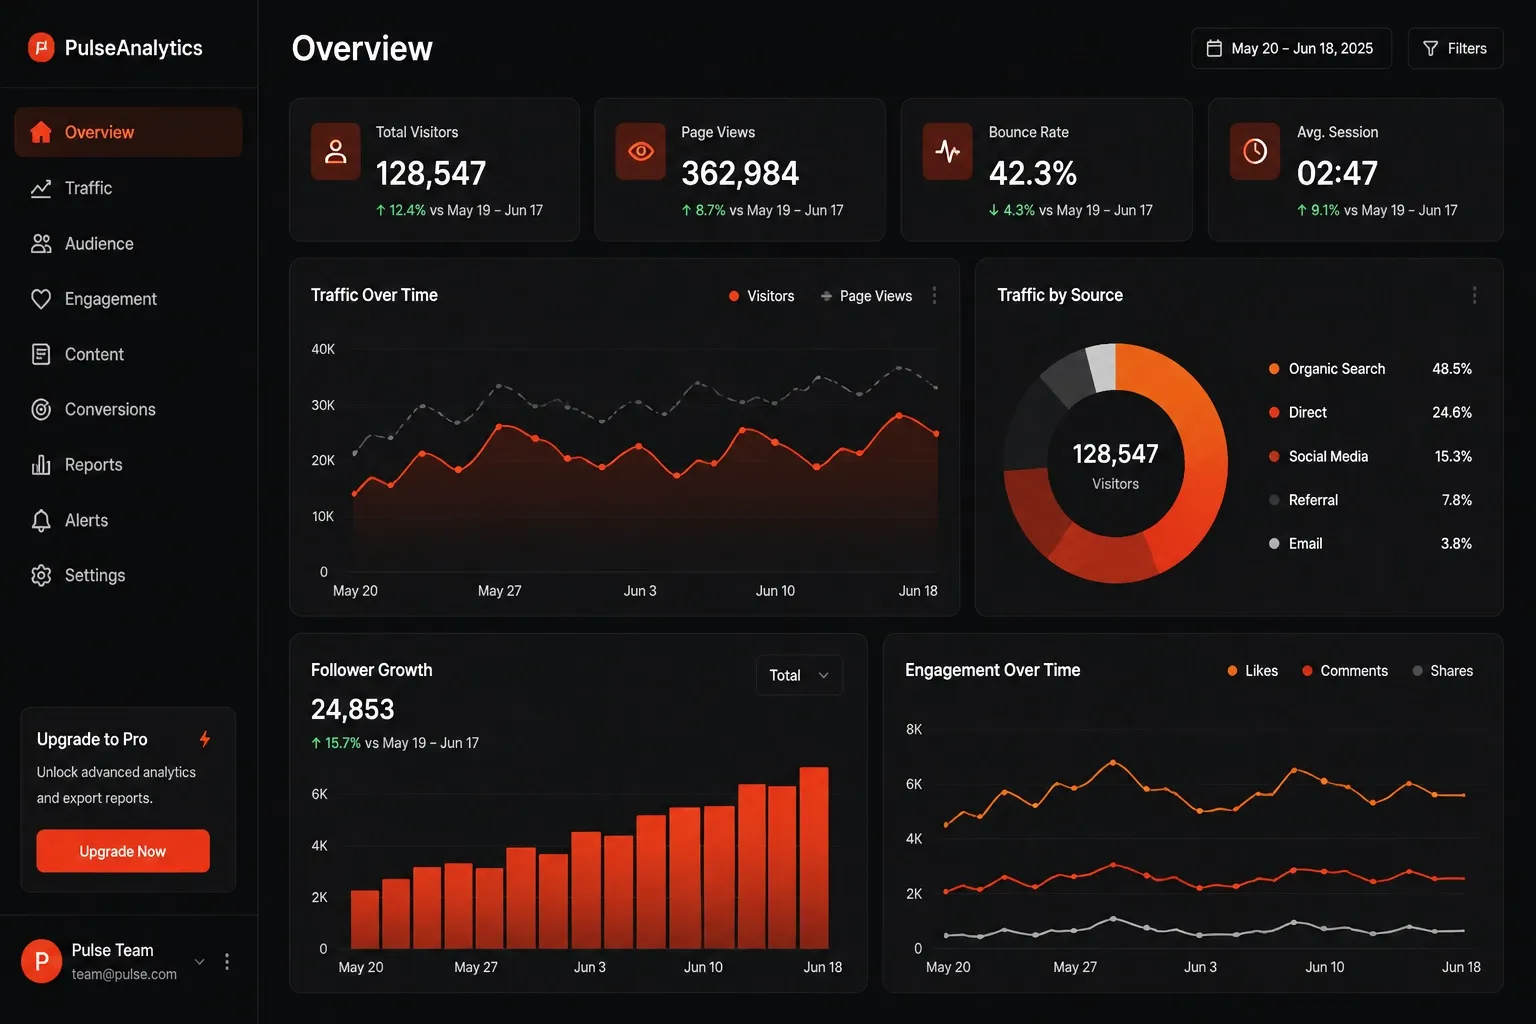
Task: Navigate to Engagement in sidebar
Action: click(128, 299)
